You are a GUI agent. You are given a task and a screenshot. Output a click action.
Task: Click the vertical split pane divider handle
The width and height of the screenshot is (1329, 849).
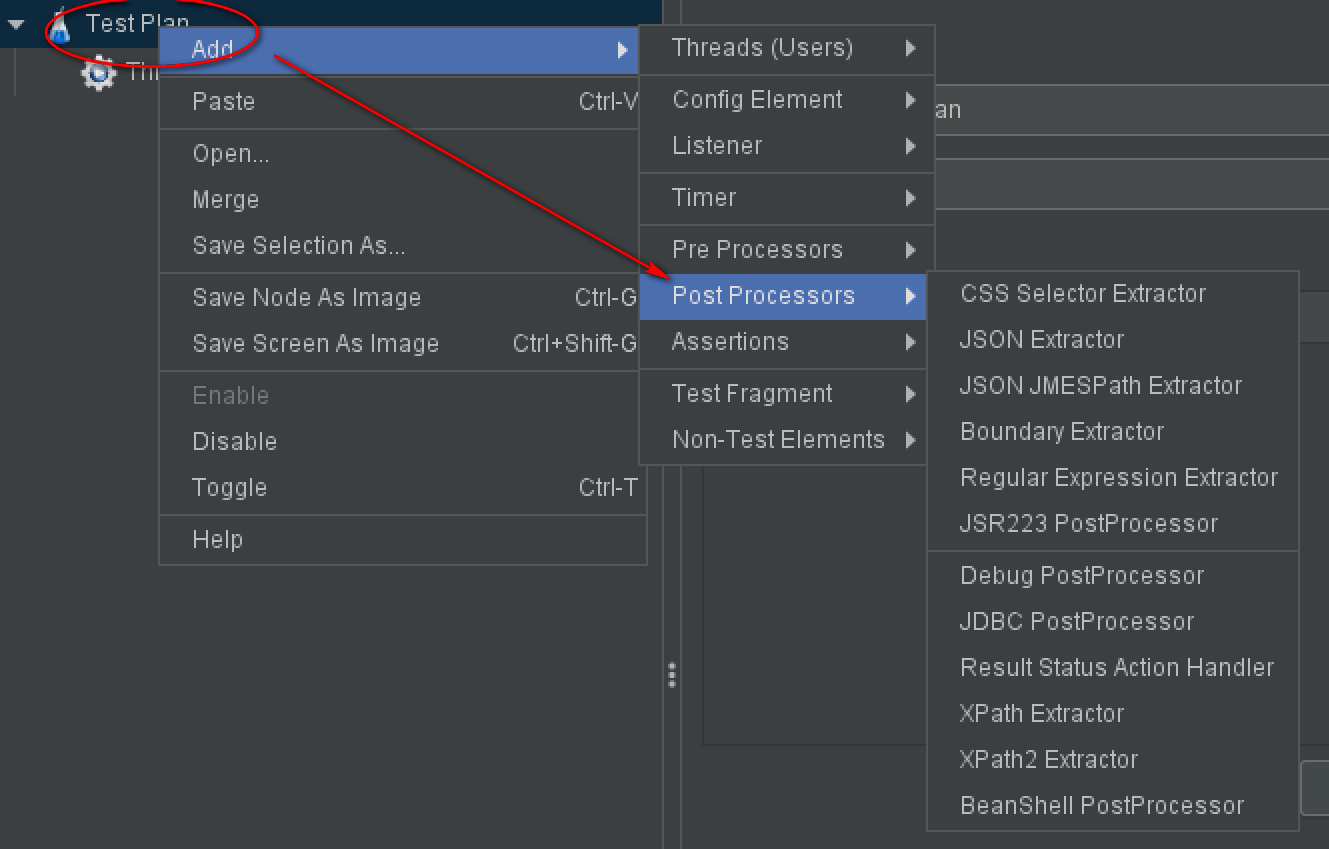point(672,675)
